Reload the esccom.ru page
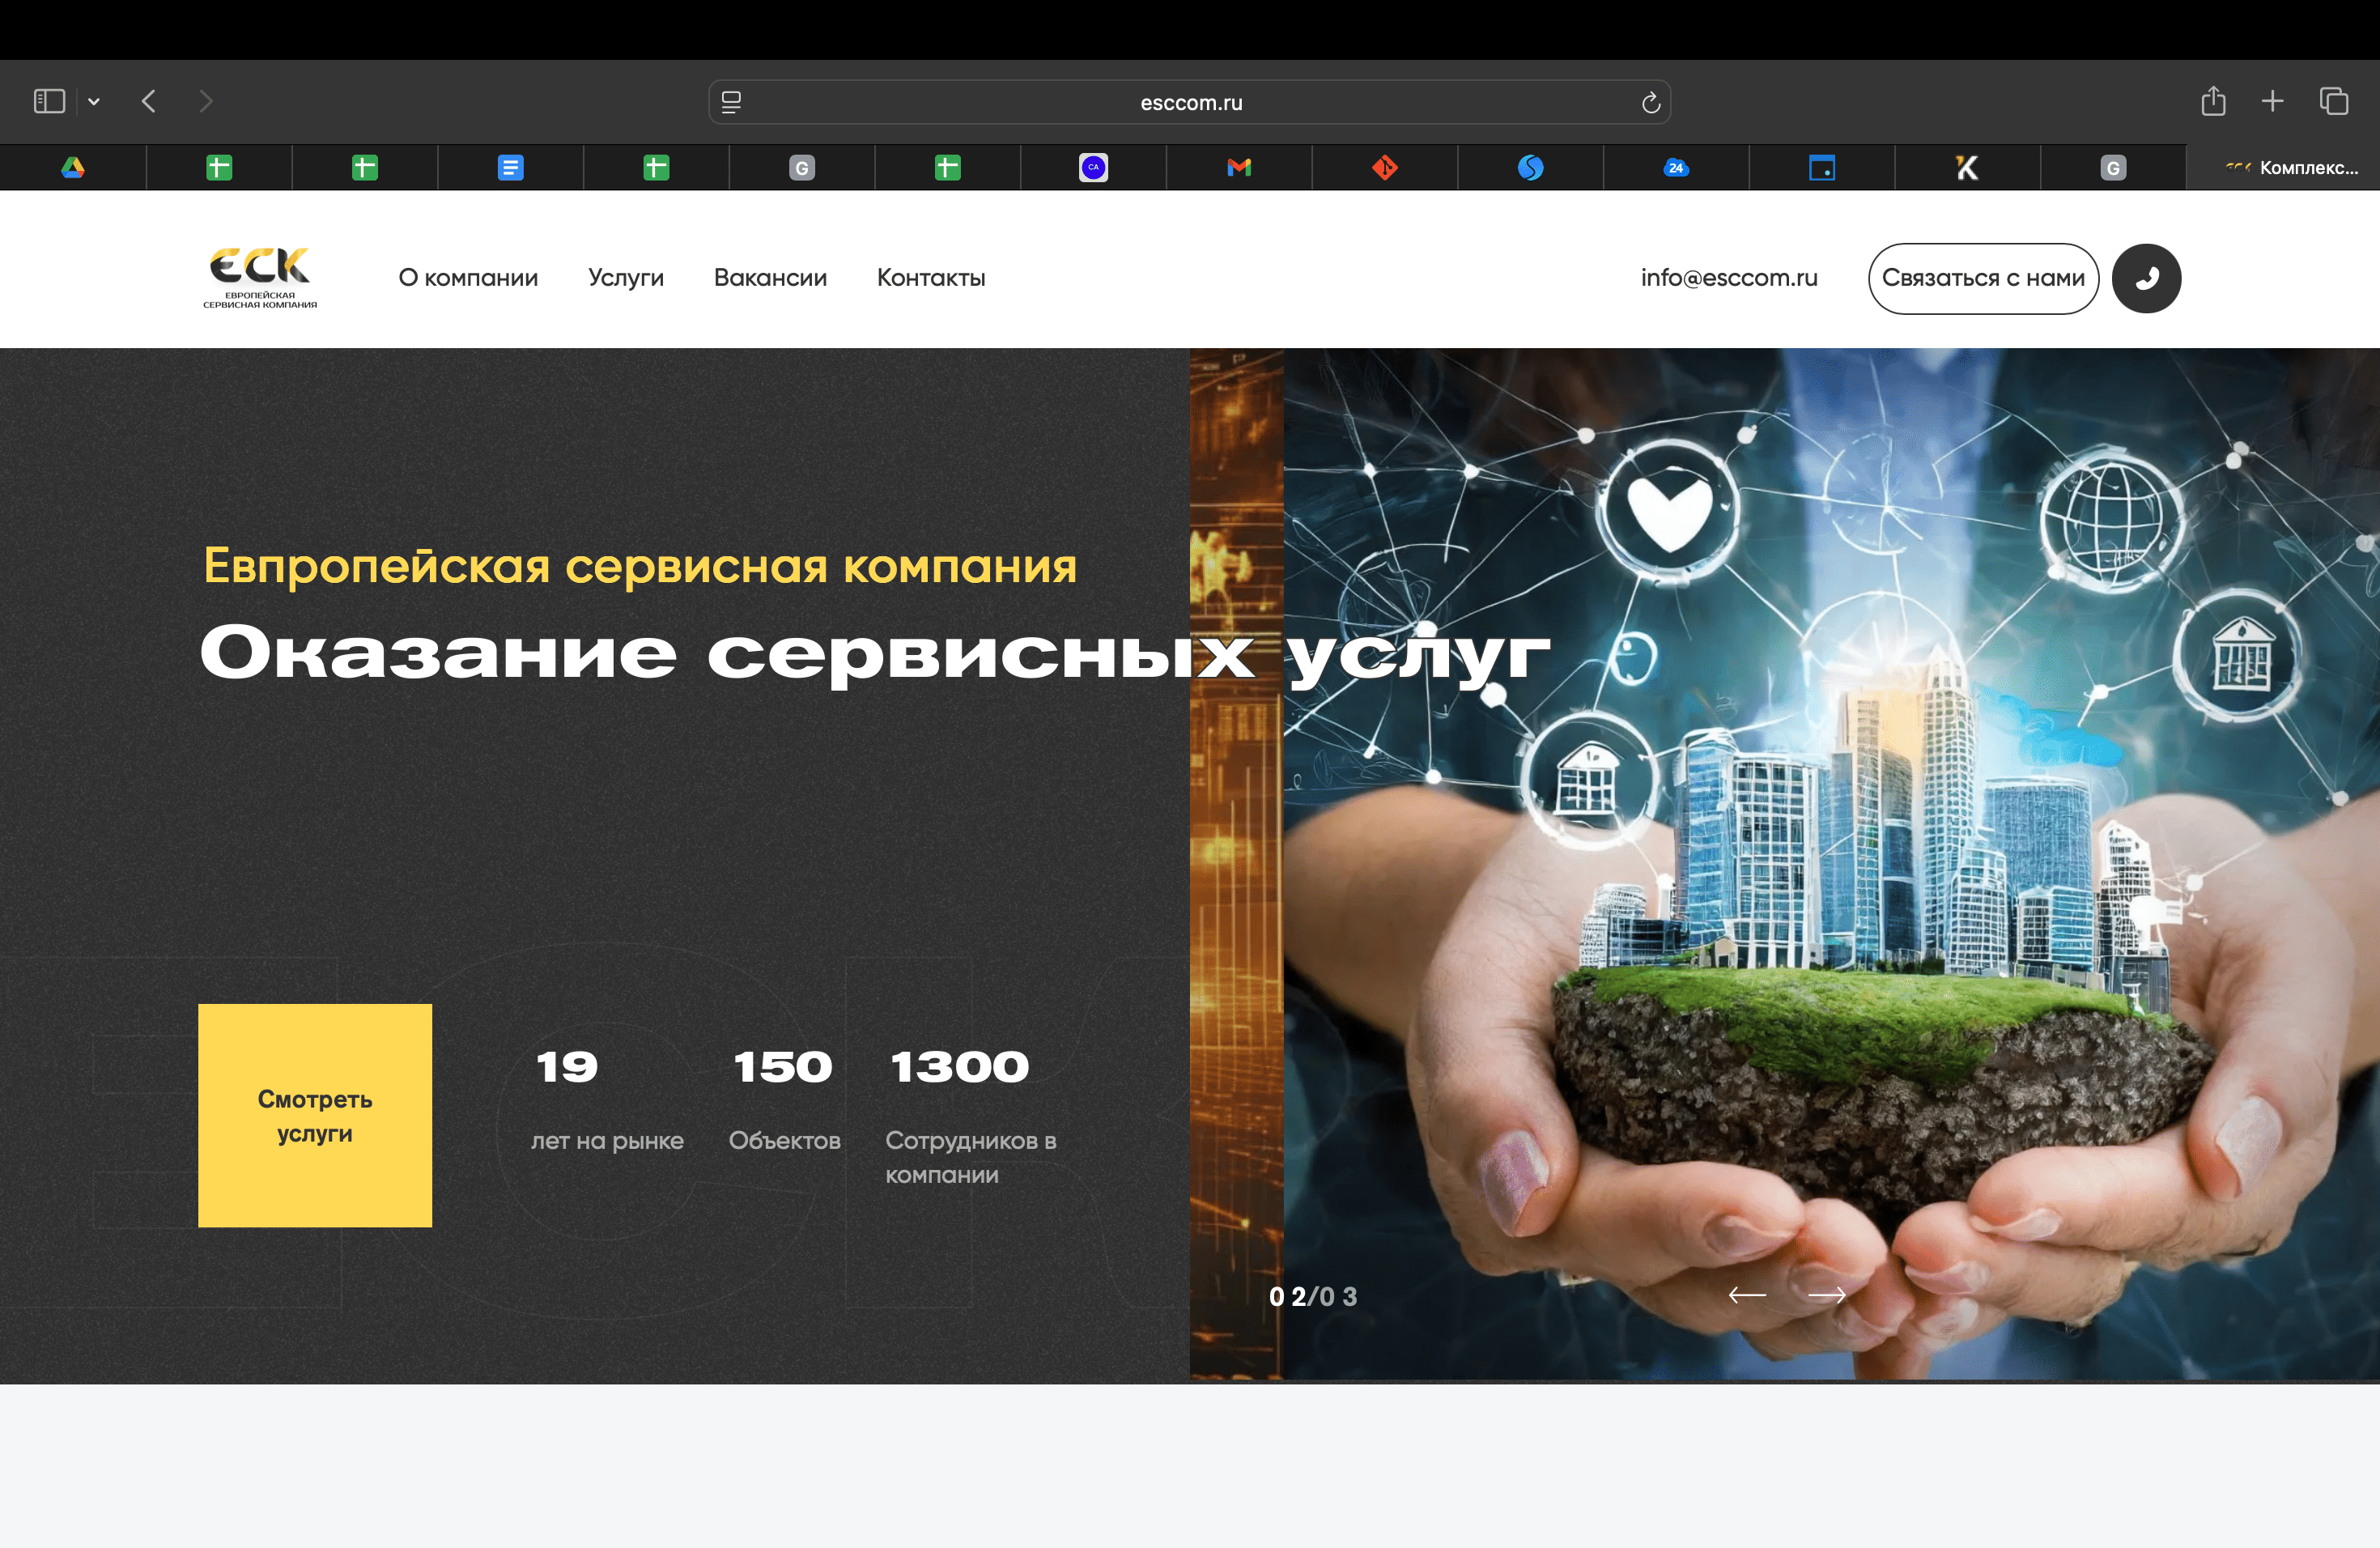 (1650, 102)
